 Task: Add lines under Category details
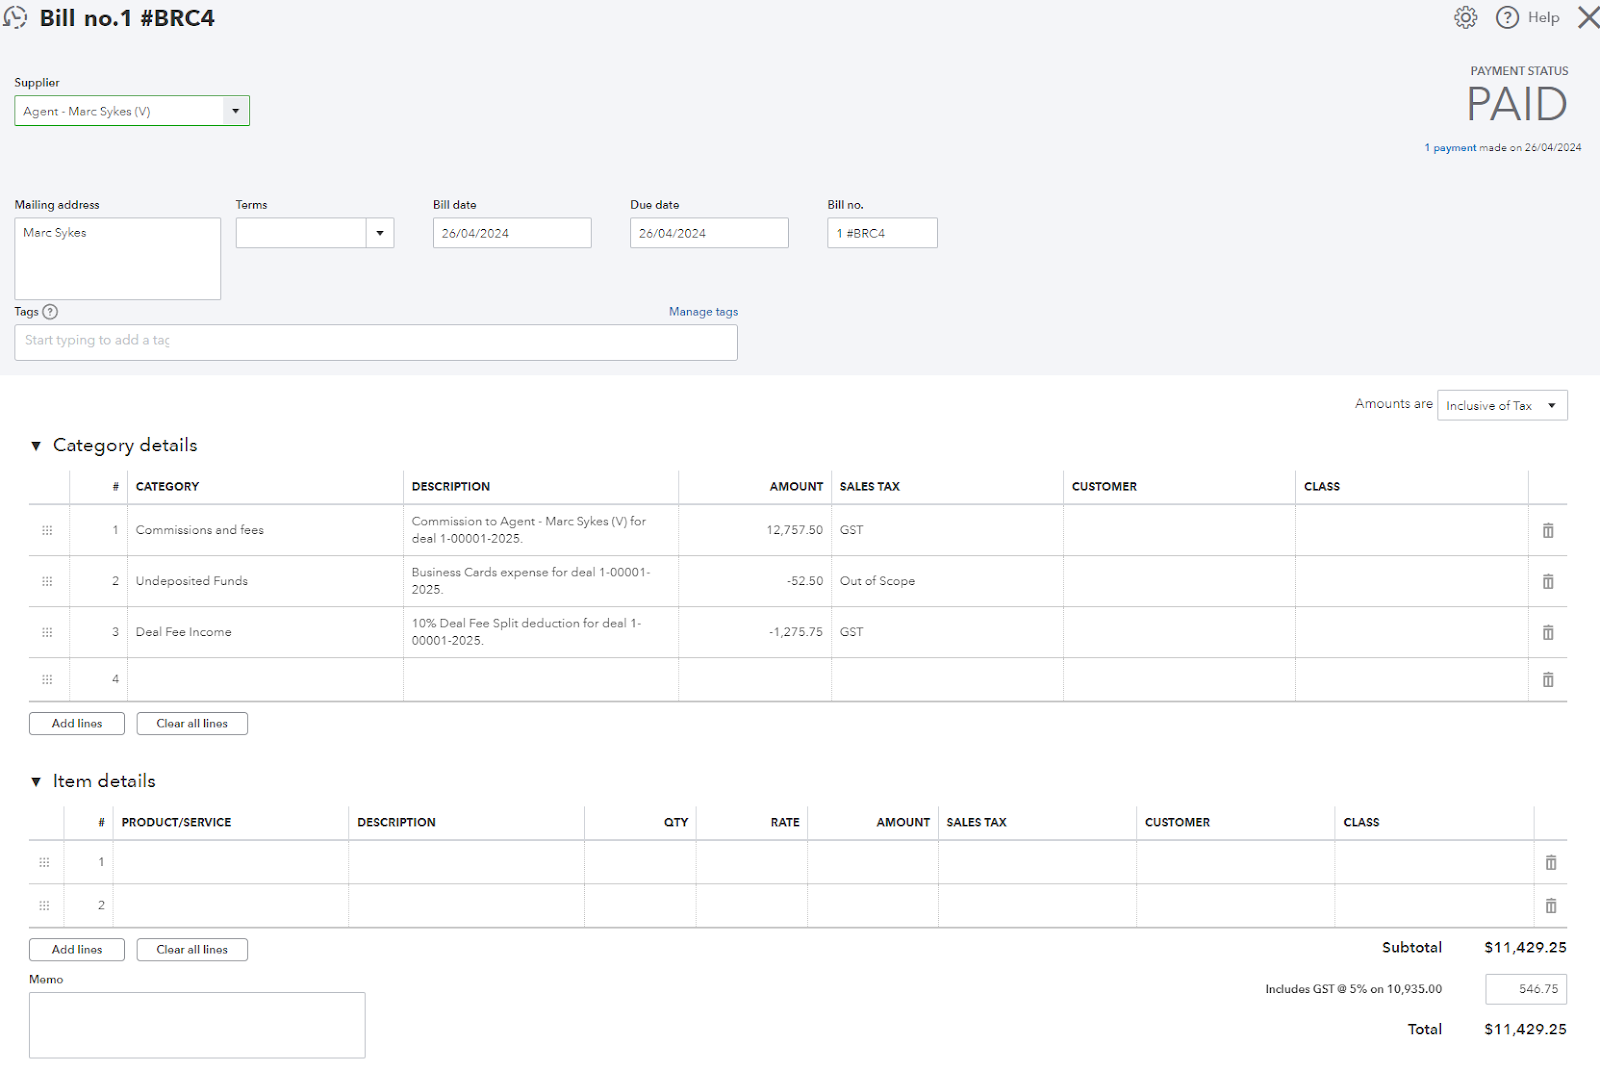(x=77, y=723)
